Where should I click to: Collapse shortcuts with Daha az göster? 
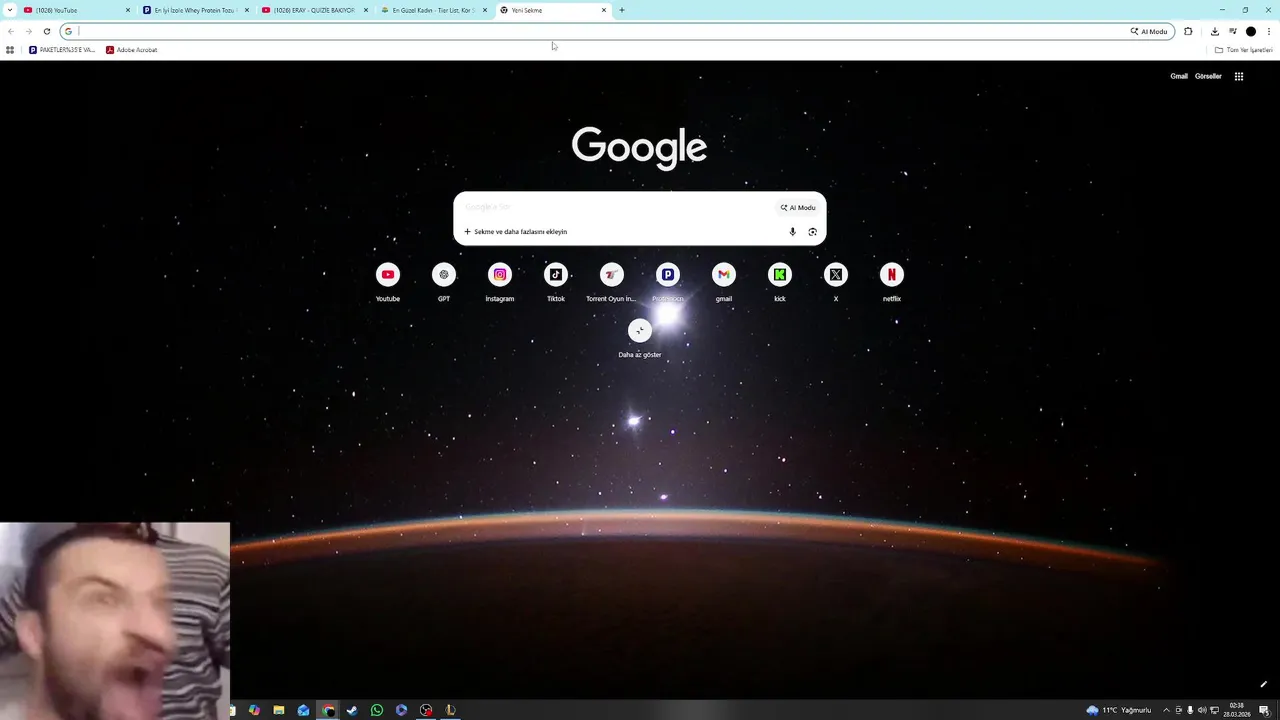(640, 339)
